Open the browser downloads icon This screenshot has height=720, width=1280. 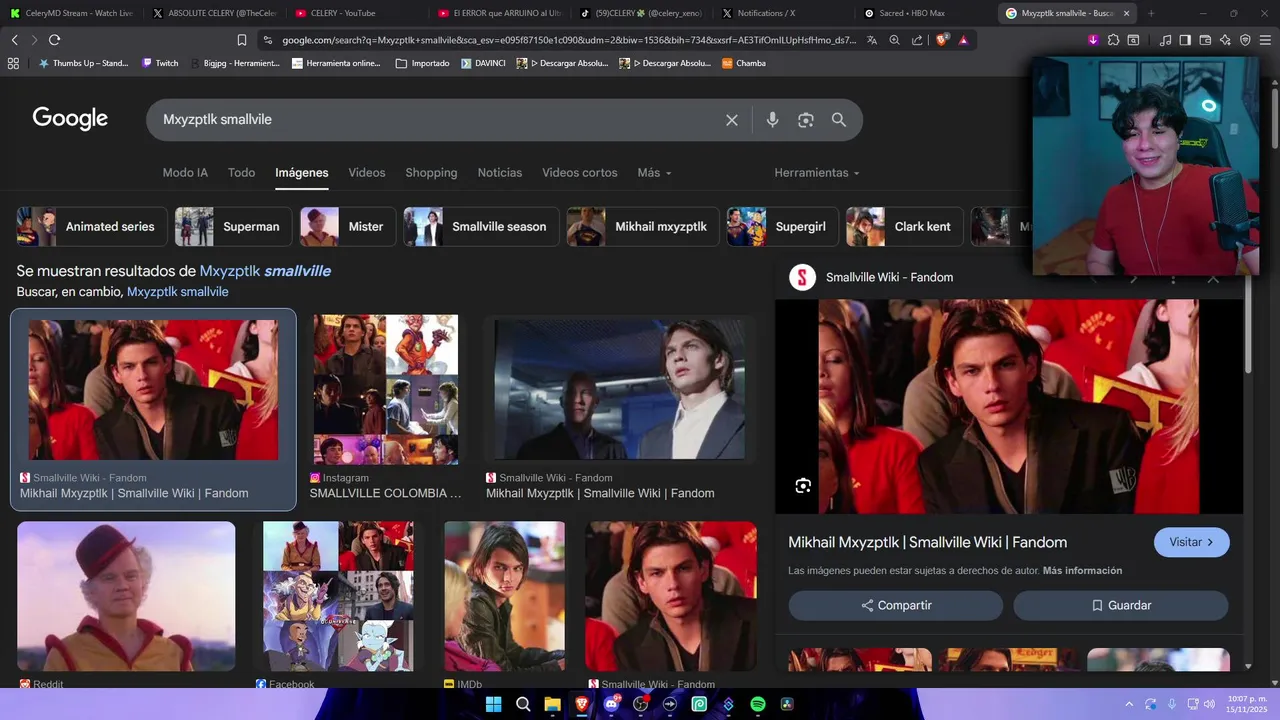pos(1093,40)
